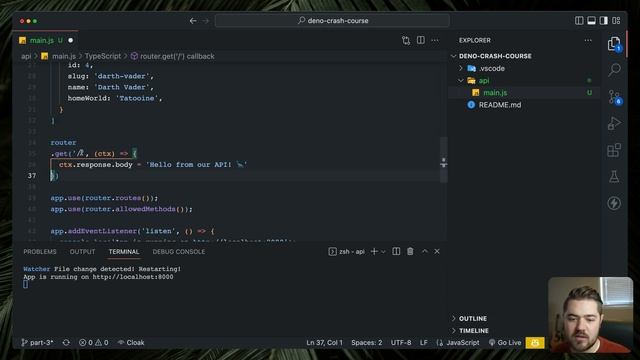The width and height of the screenshot is (640, 360).
Task: Open README.md in the Explorer
Action: point(500,105)
